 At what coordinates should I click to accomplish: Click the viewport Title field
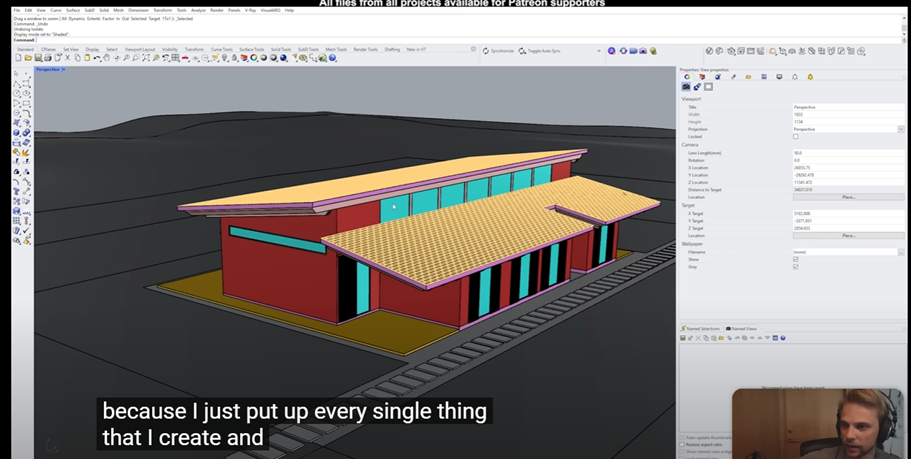pos(848,107)
